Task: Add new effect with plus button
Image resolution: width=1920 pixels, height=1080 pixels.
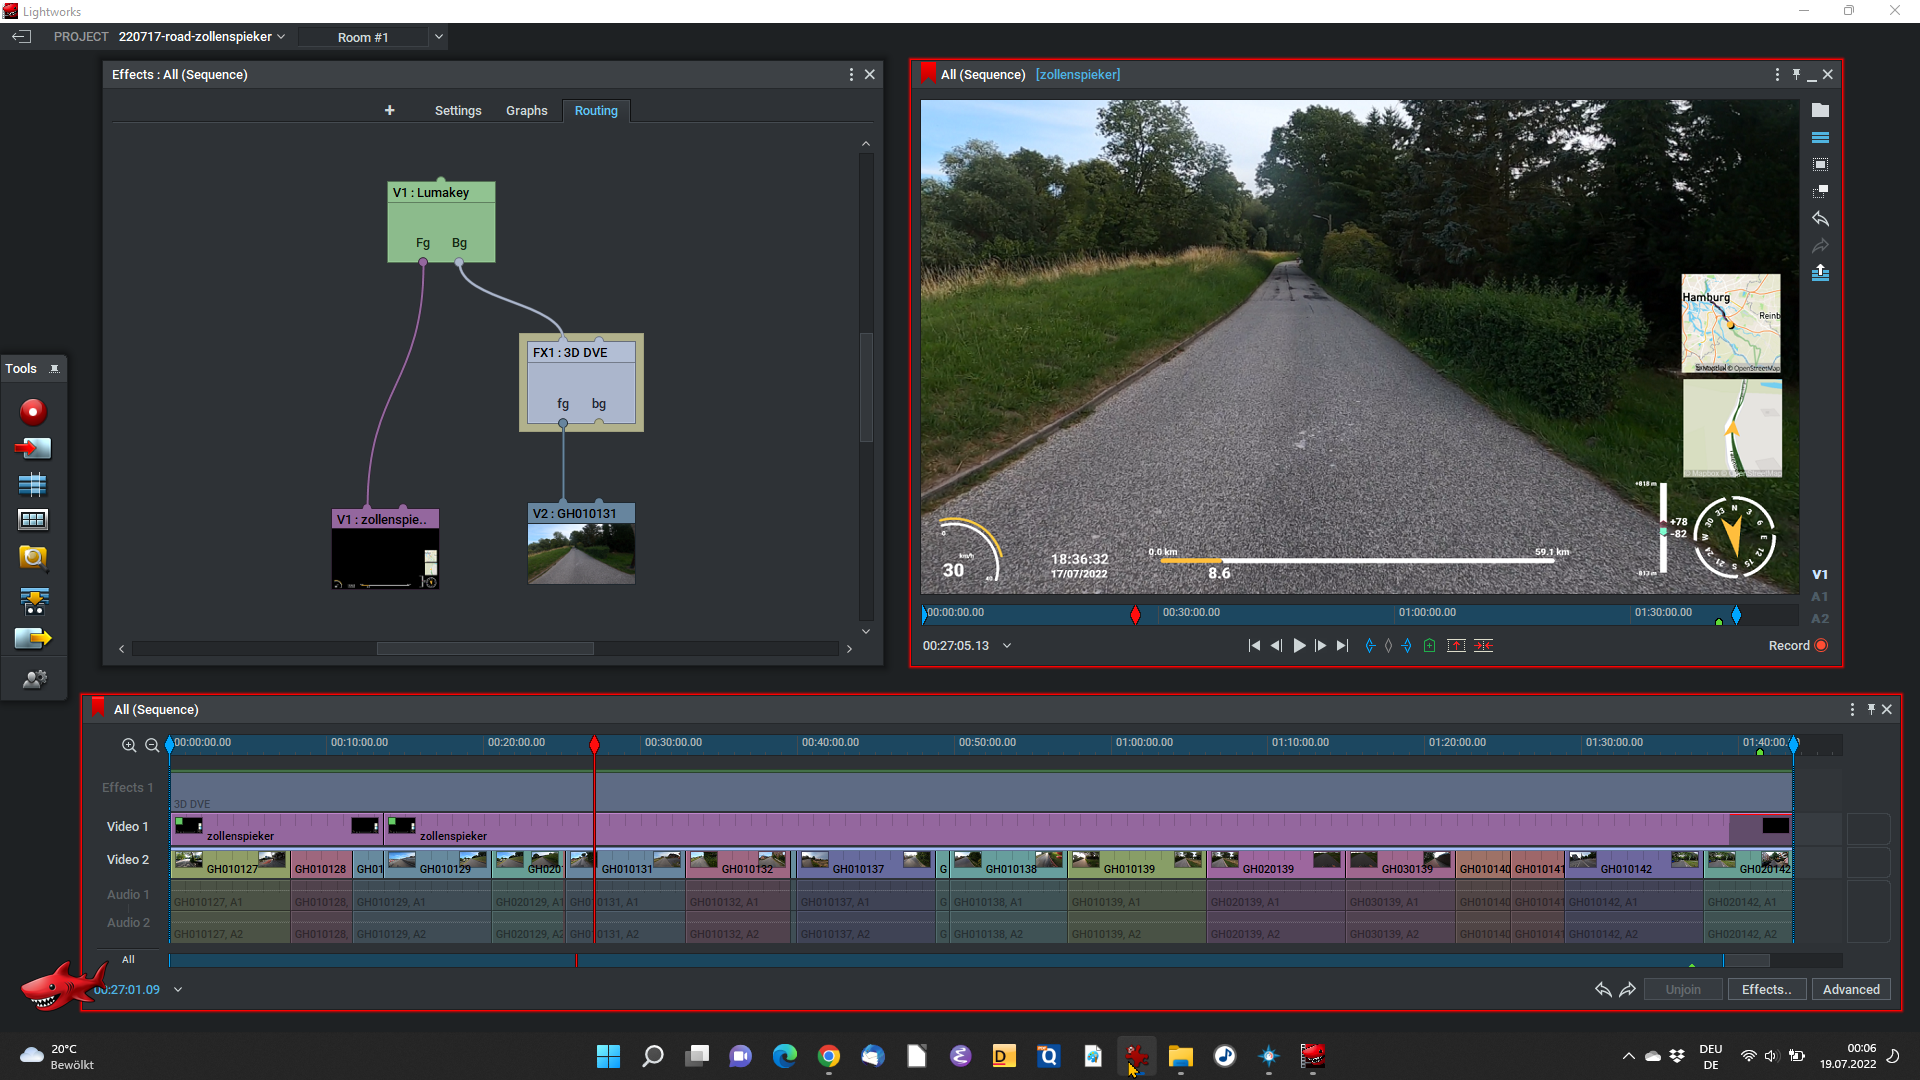Action: (389, 110)
